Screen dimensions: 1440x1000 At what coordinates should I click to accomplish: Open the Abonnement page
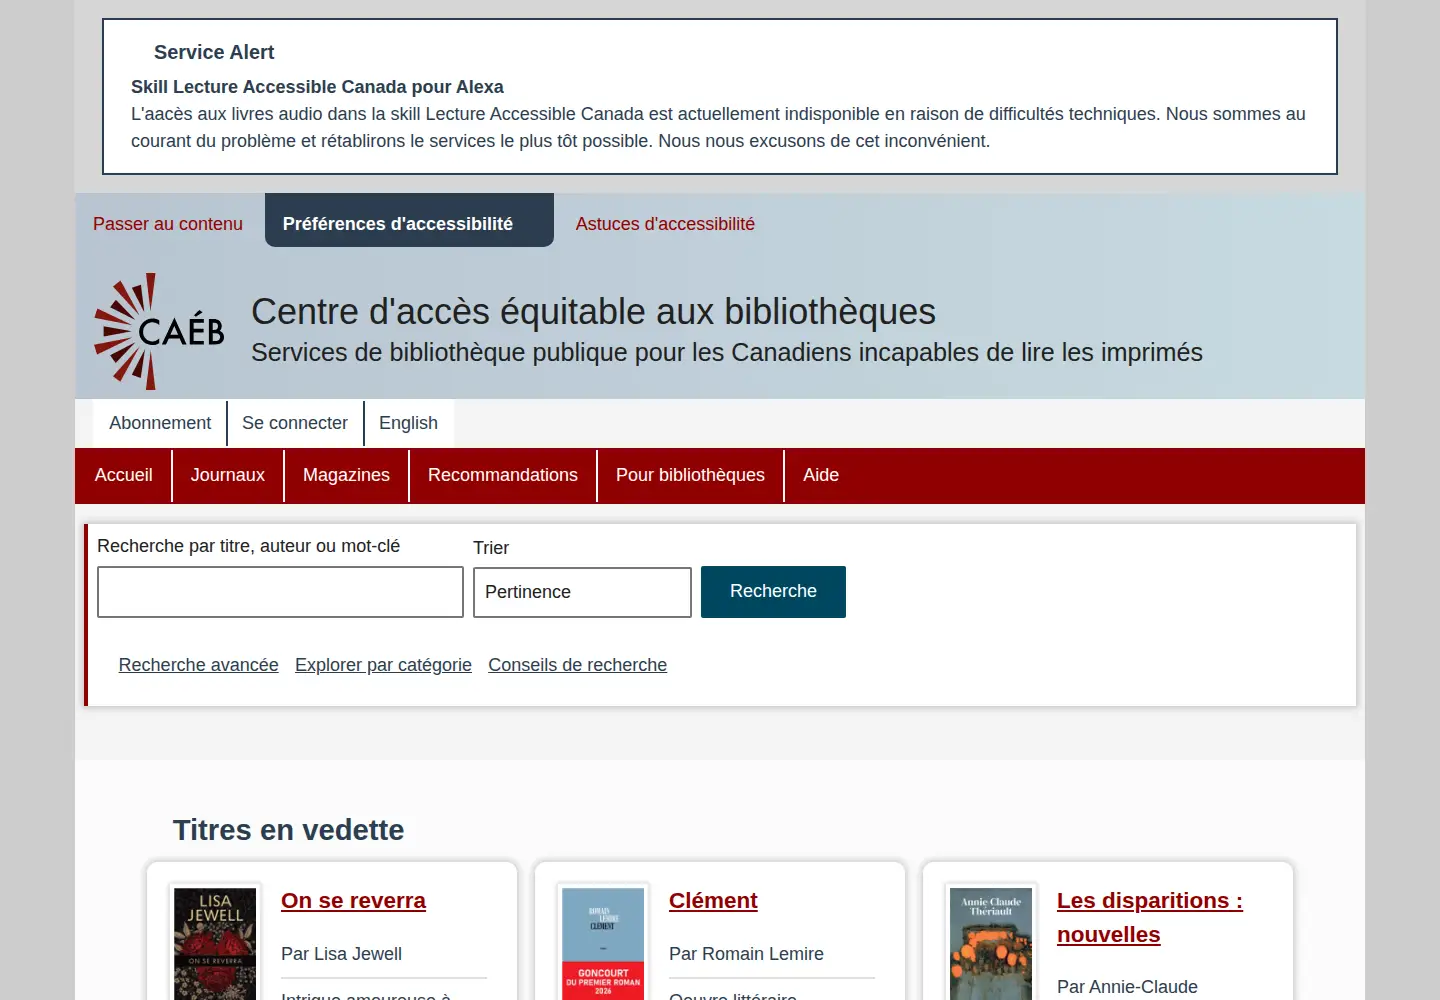click(160, 423)
